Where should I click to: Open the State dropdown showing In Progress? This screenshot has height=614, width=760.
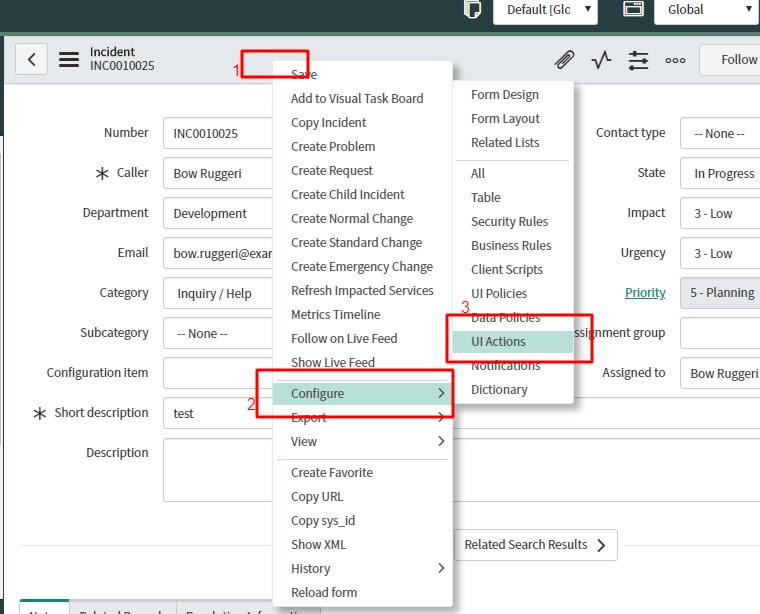coord(720,173)
